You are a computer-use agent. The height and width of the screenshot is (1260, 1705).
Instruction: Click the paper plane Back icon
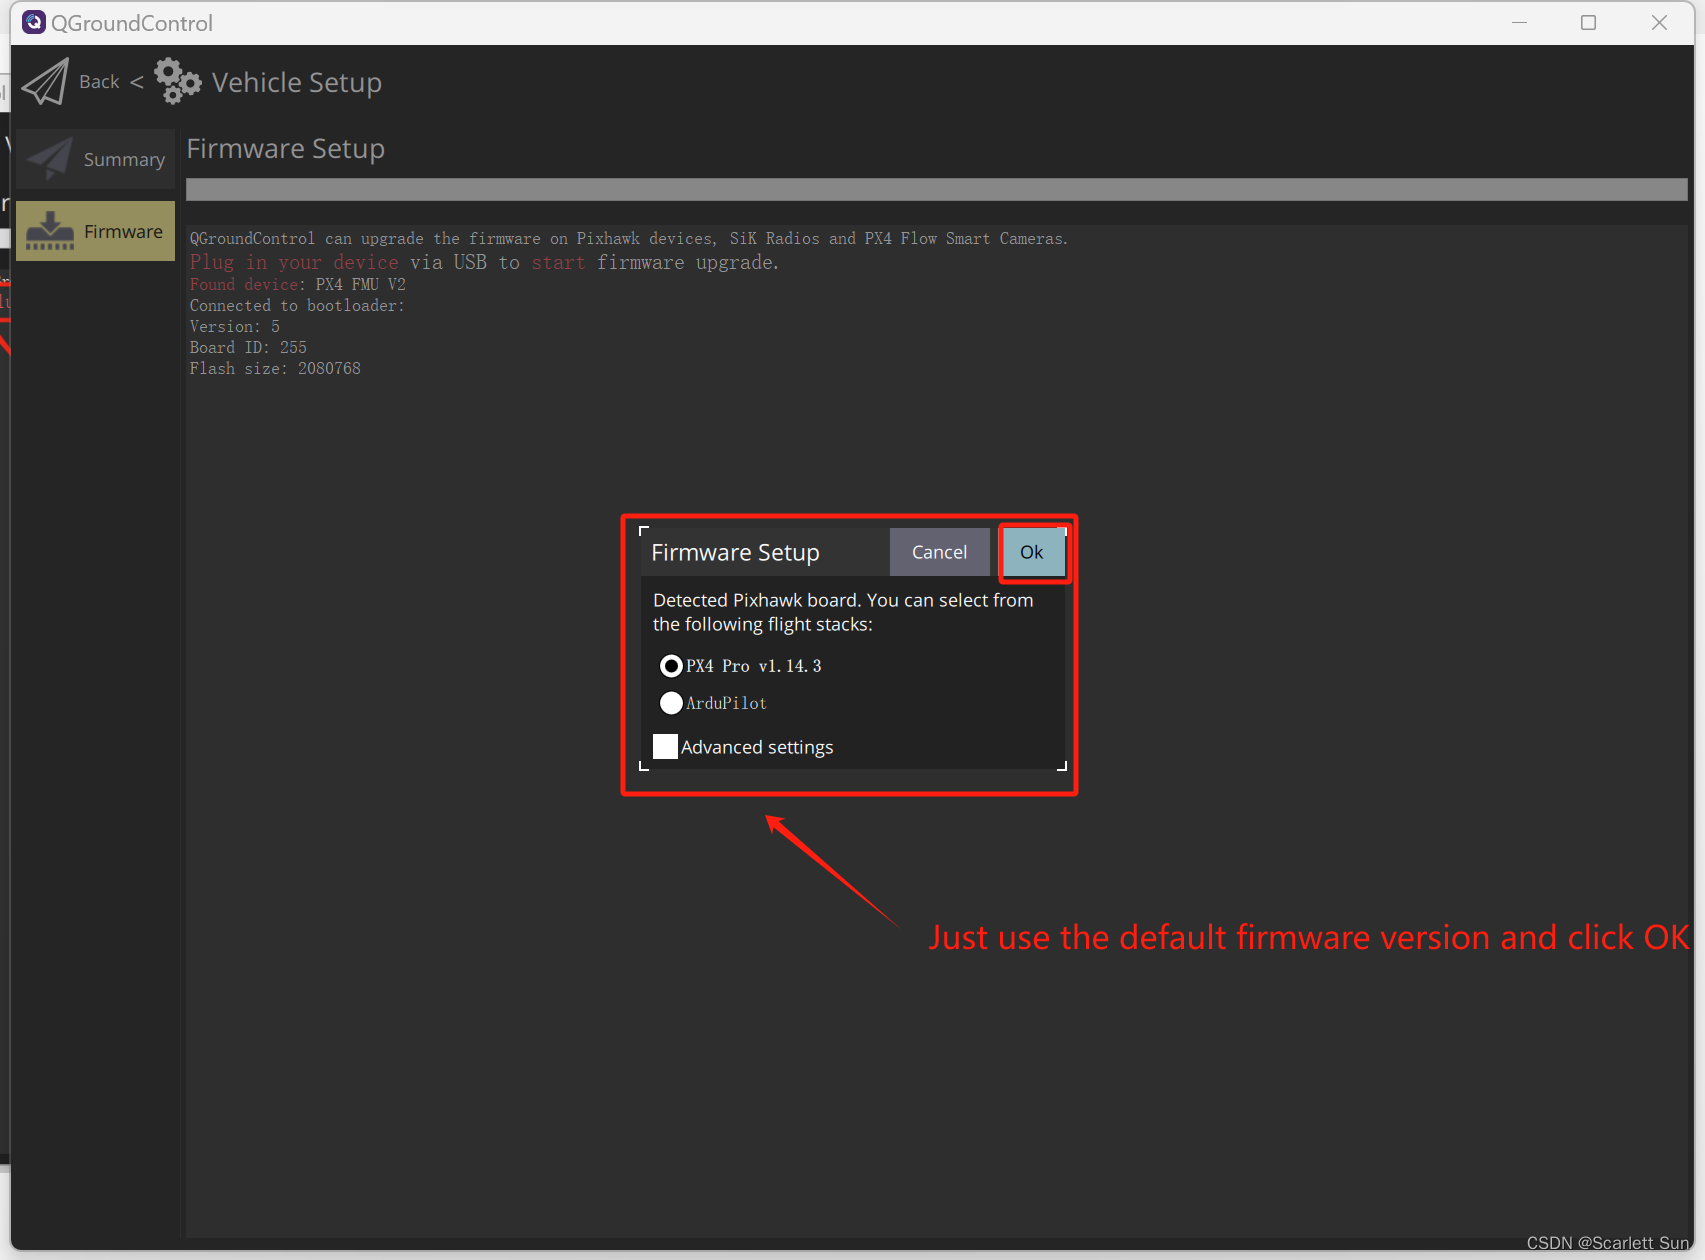coord(46,81)
